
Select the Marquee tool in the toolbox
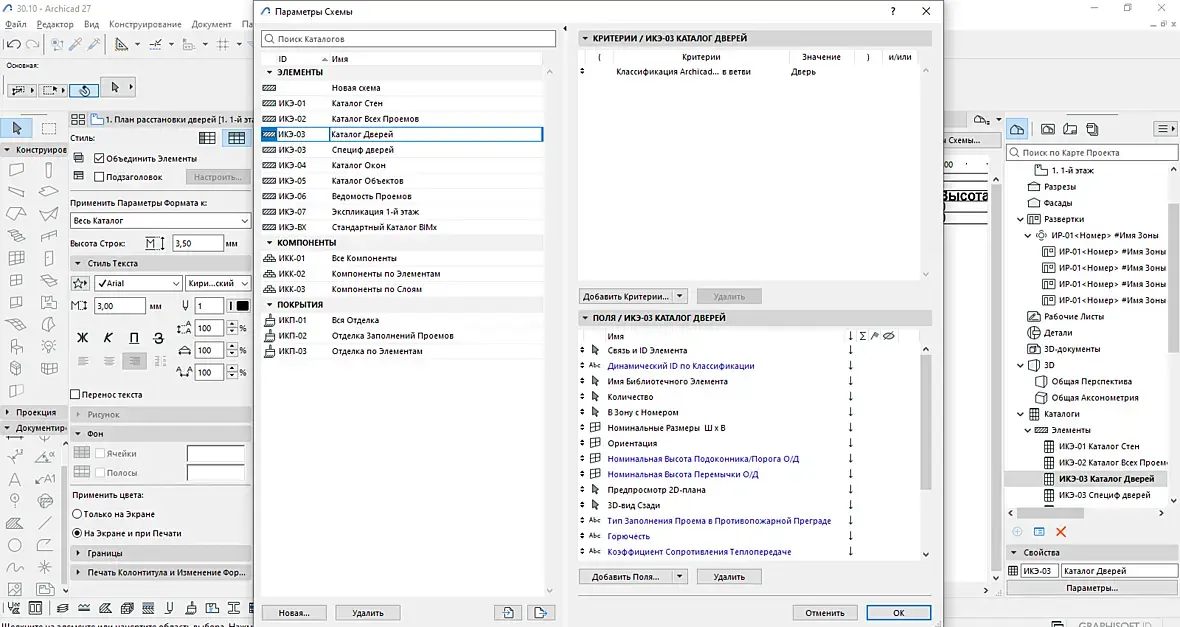(x=48, y=129)
